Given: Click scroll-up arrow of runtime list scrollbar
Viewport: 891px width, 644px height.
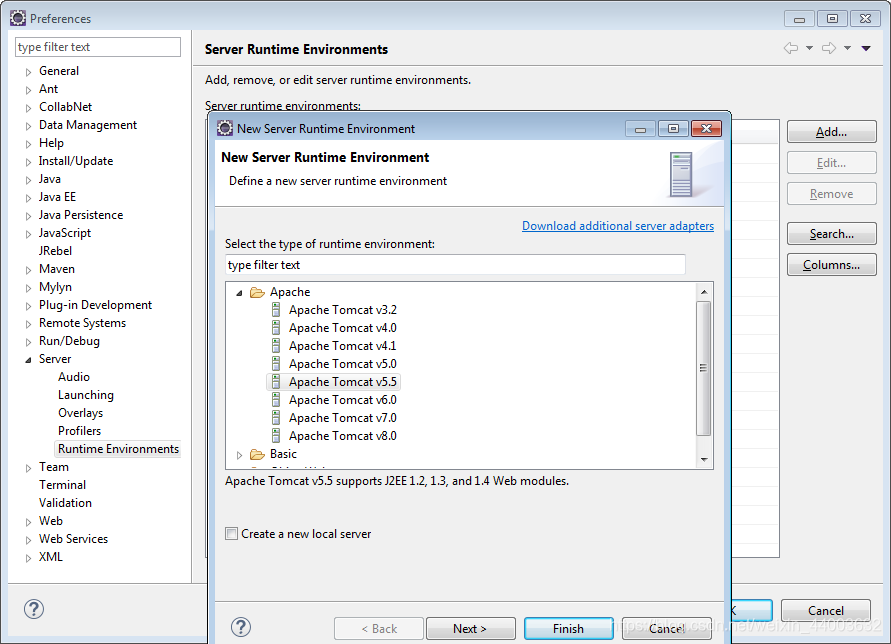Looking at the screenshot, I should tap(704, 292).
